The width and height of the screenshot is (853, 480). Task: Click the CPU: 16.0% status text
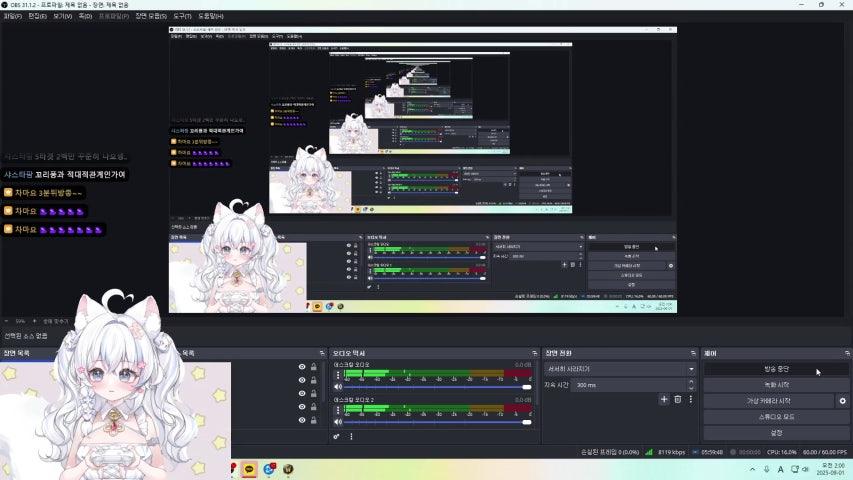click(x=782, y=452)
